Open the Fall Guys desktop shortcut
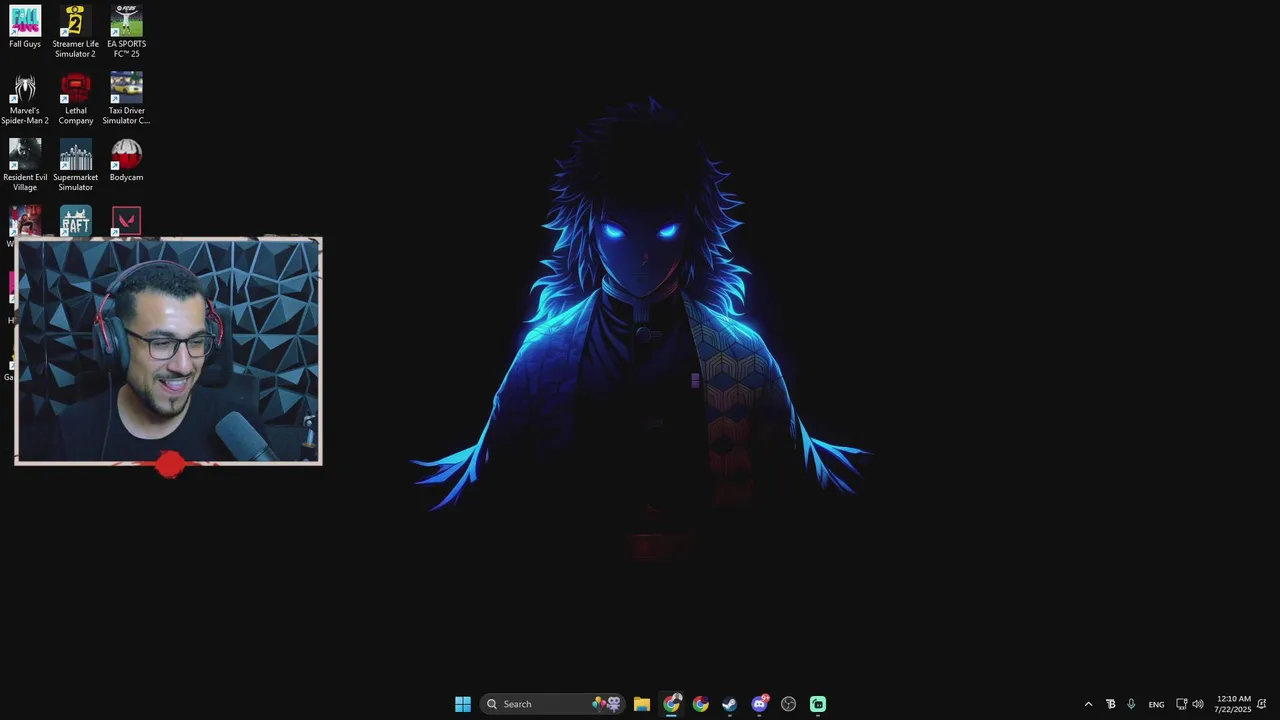The height and width of the screenshot is (720, 1280). point(25,27)
